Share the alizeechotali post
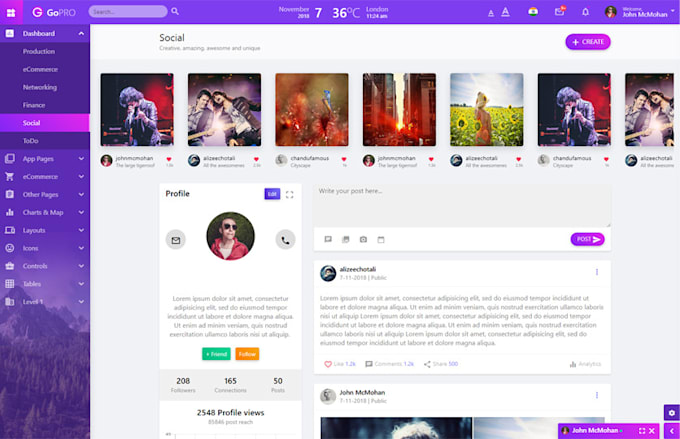Image resolution: width=680 pixels, height=439 pixels. coord(441,364)
